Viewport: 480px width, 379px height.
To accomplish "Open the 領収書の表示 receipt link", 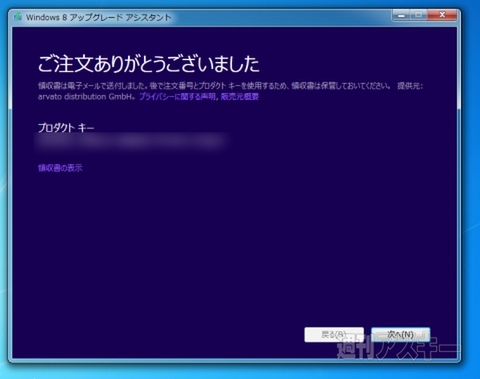I will [60, 168].
